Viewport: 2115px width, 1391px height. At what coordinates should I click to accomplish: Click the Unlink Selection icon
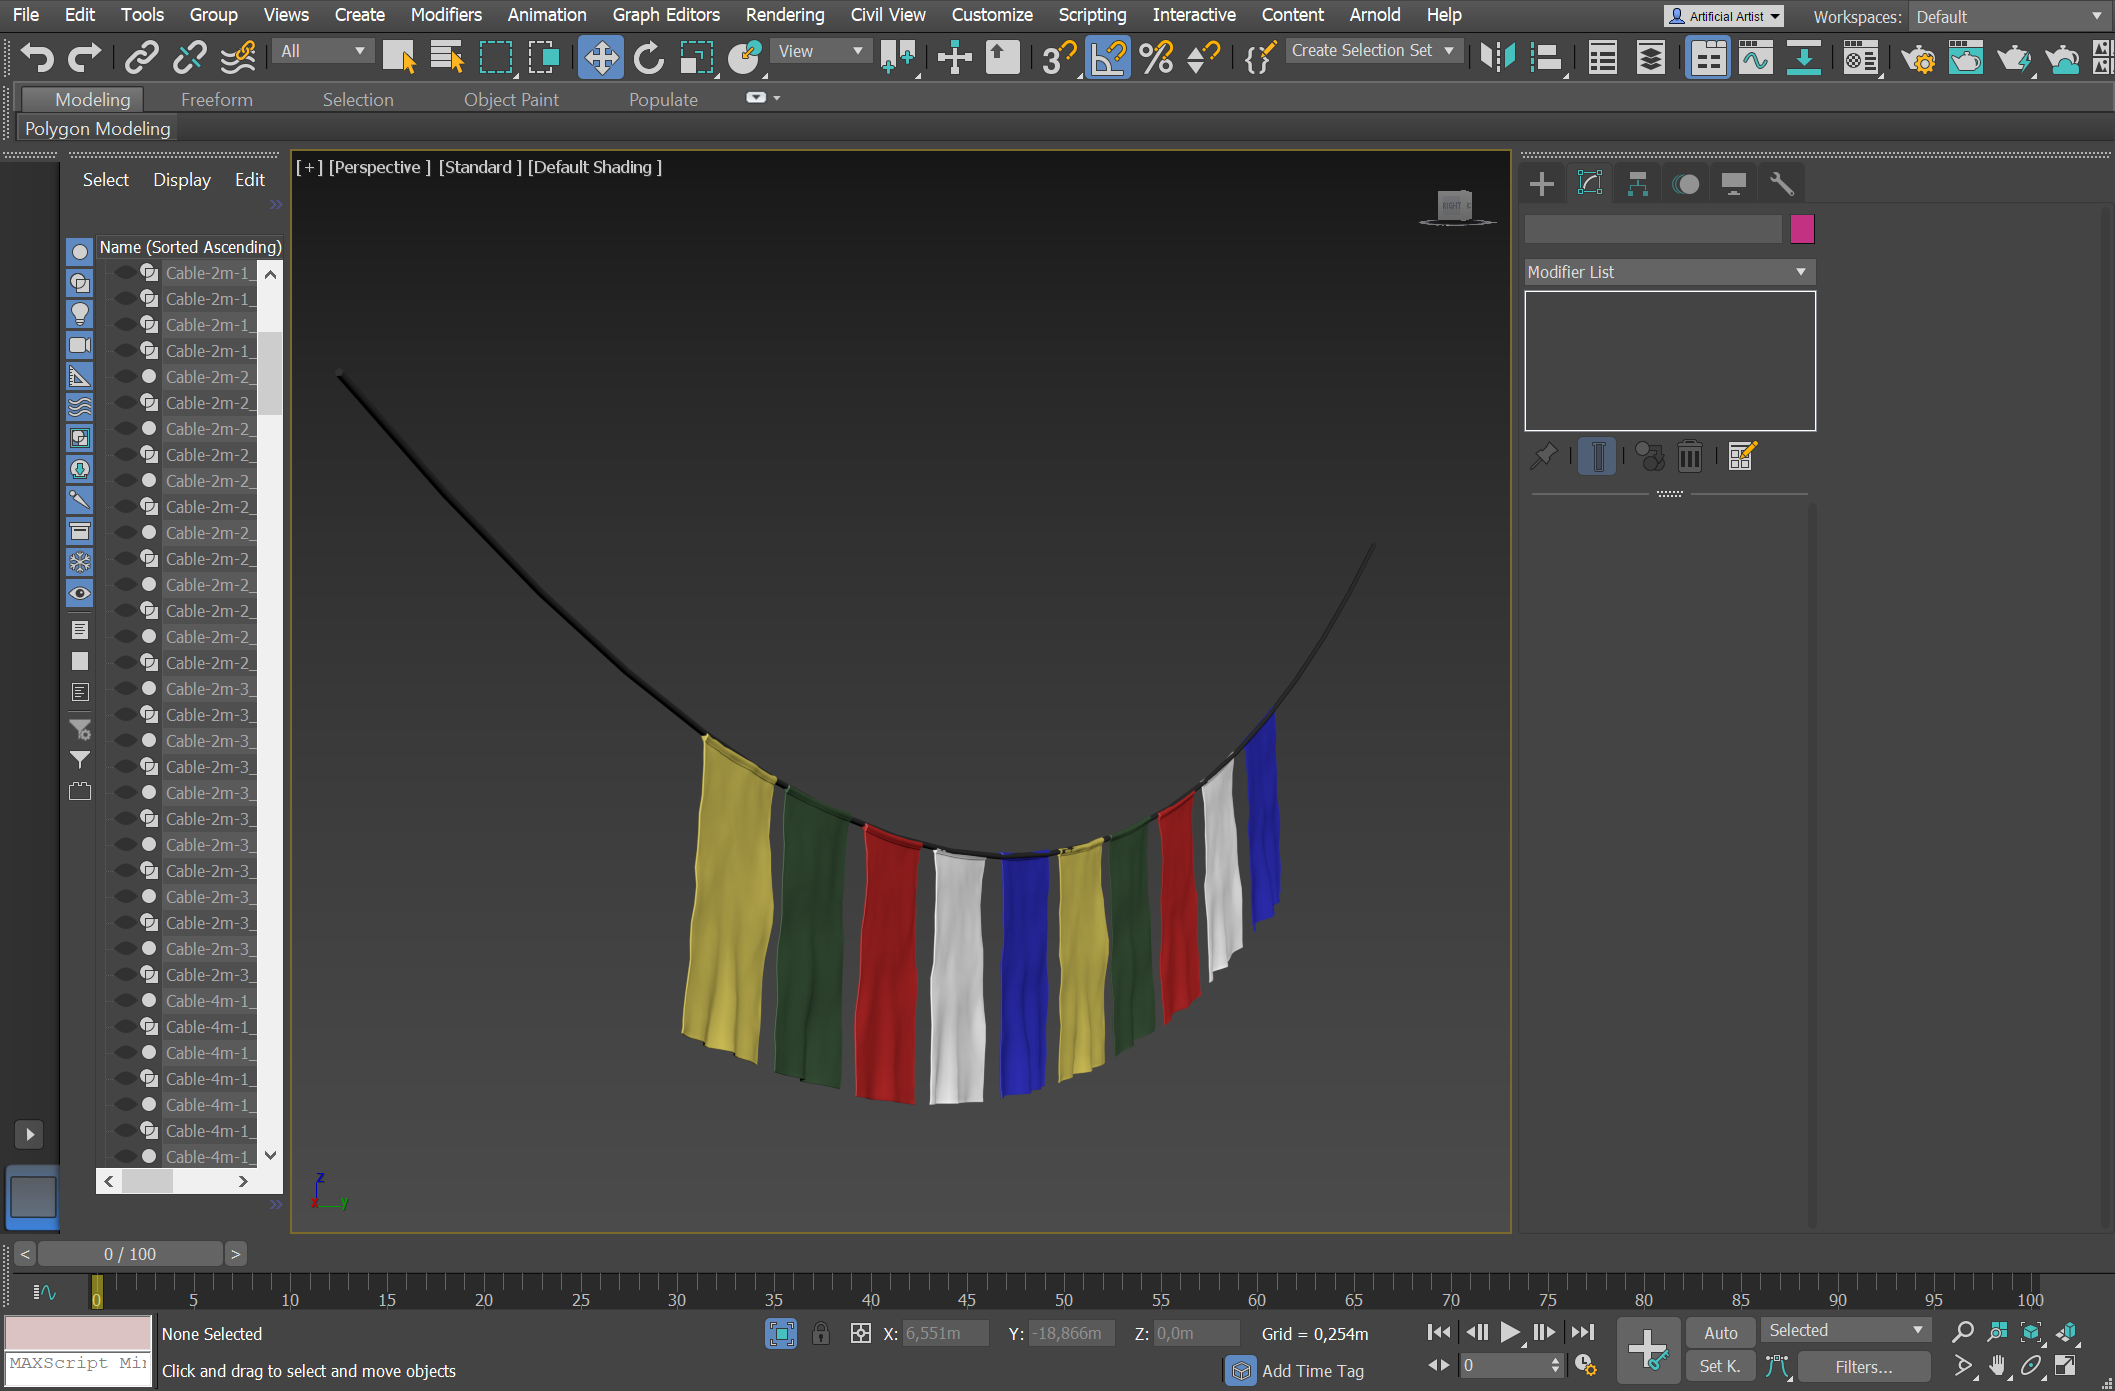click(189, 57)
